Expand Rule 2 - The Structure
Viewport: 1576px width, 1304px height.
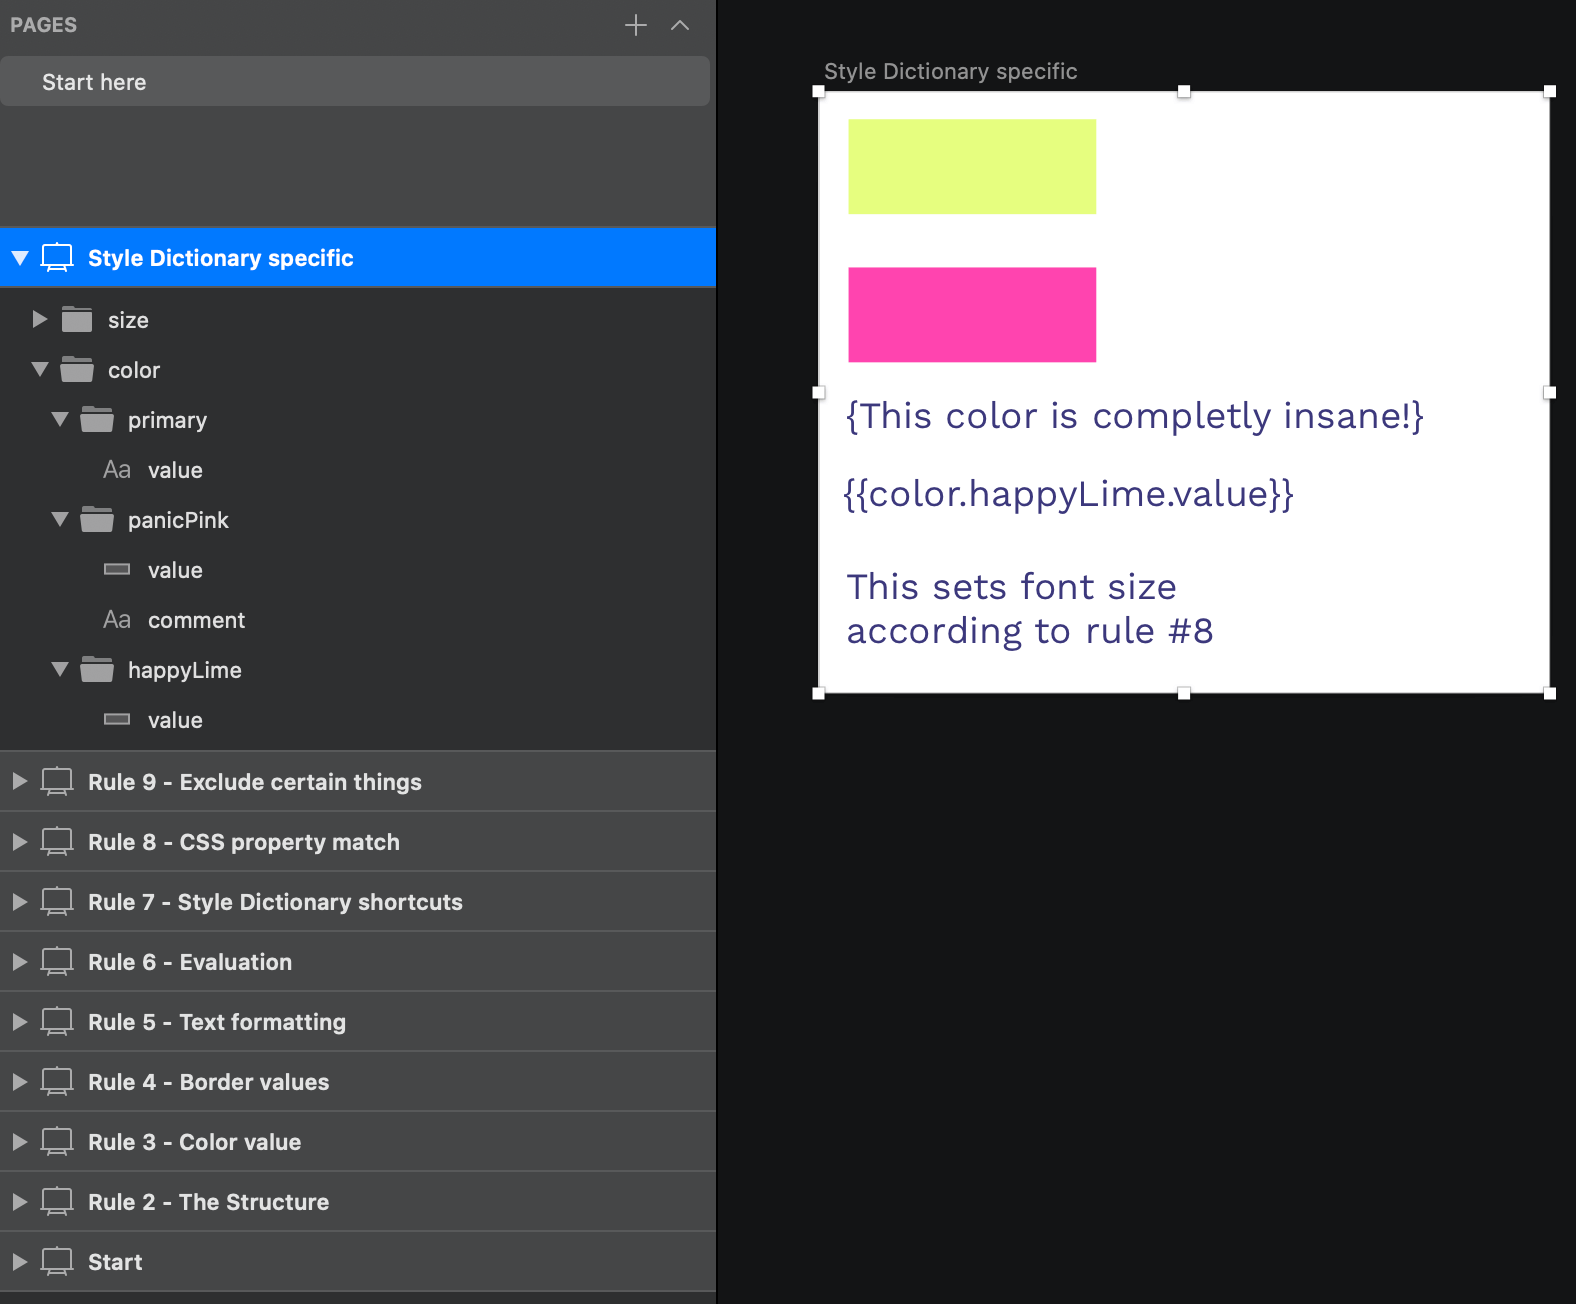pyautogui.click(x=20, y=1201)
